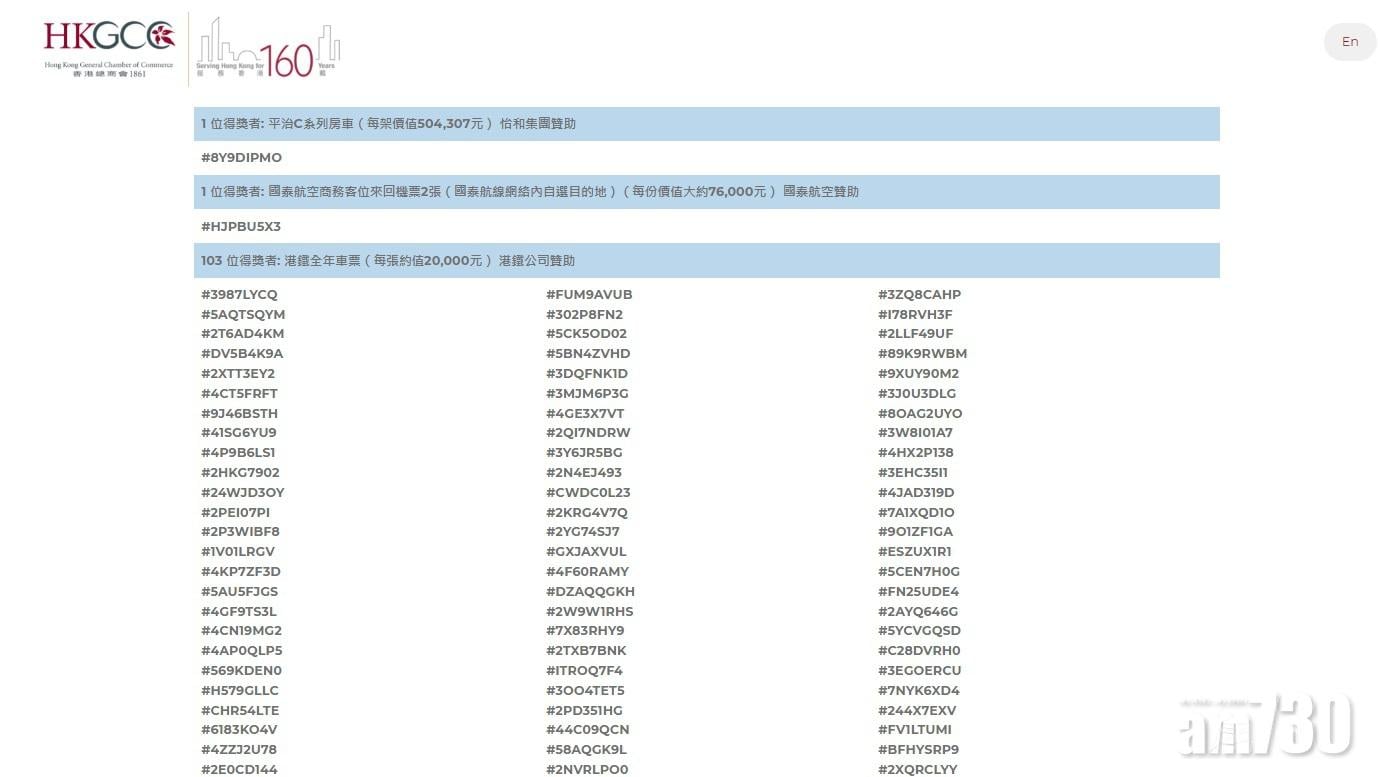The image size is (1378, 777).
Task: Click the MTR annual pass prize header
Action: point(706,261)
